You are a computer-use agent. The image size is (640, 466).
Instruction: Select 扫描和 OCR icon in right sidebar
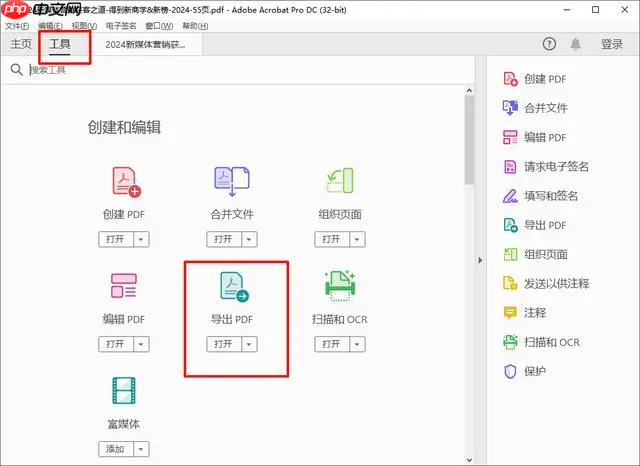[510, 342]
